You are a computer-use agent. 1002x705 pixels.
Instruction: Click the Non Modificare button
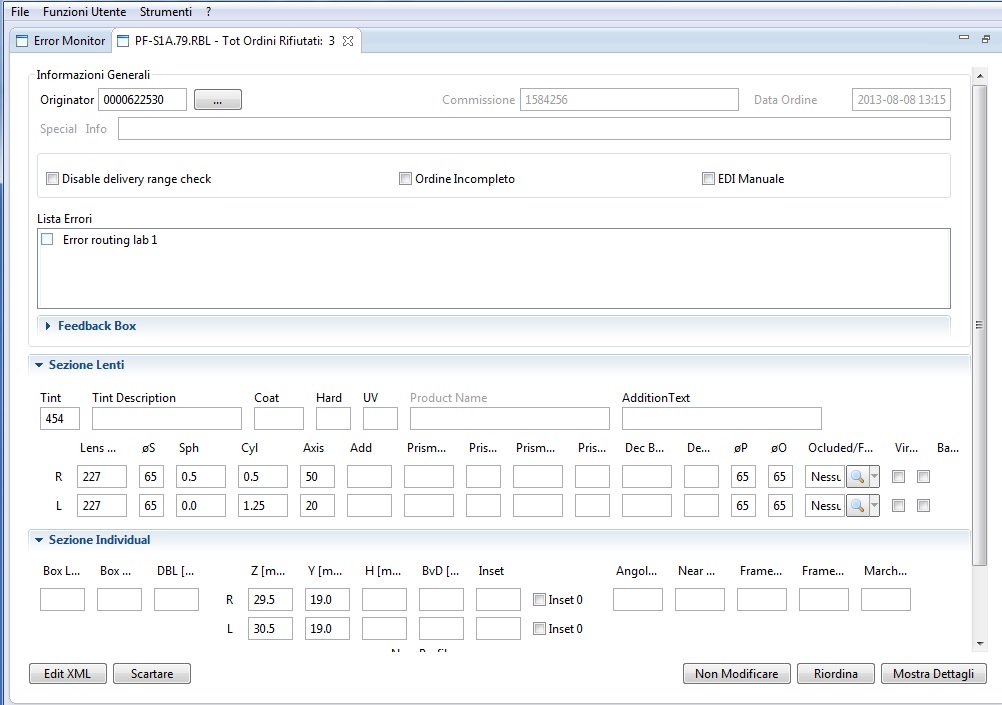737,674
